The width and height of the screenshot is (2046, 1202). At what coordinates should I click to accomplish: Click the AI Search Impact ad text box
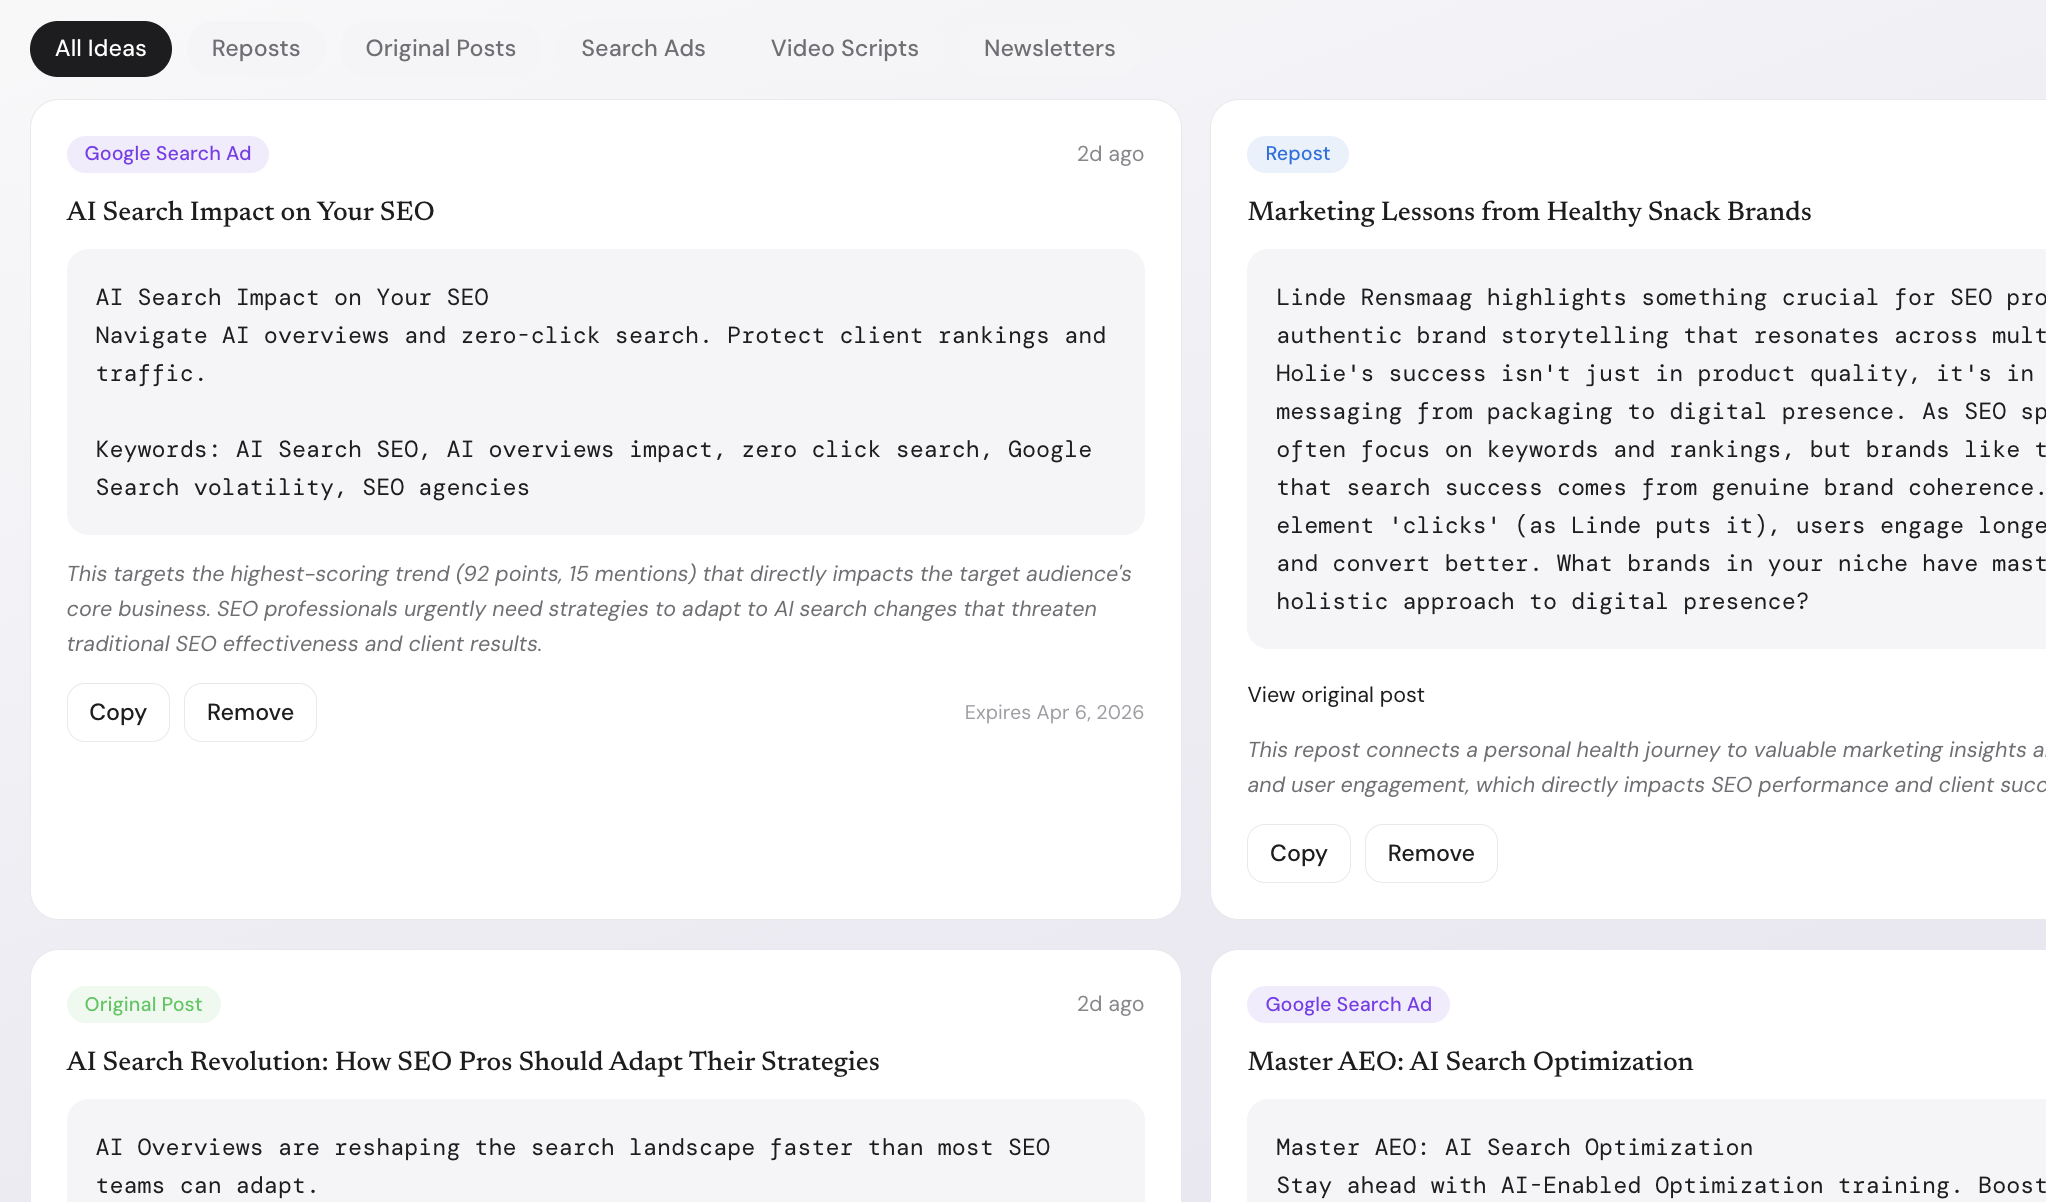click(605, 392)
